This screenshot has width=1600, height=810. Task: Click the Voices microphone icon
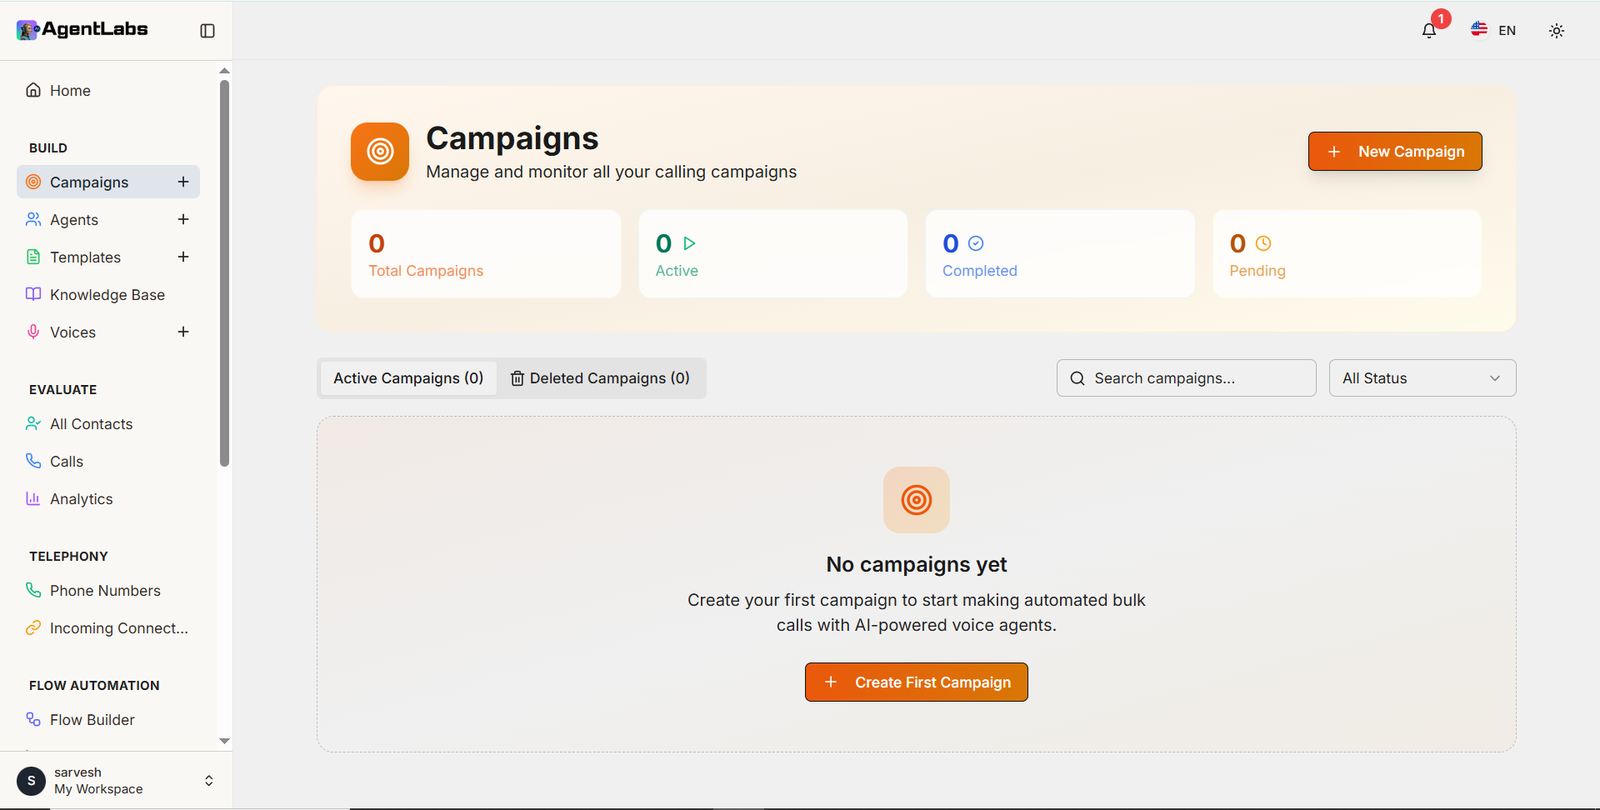click(x=33, y=332)
